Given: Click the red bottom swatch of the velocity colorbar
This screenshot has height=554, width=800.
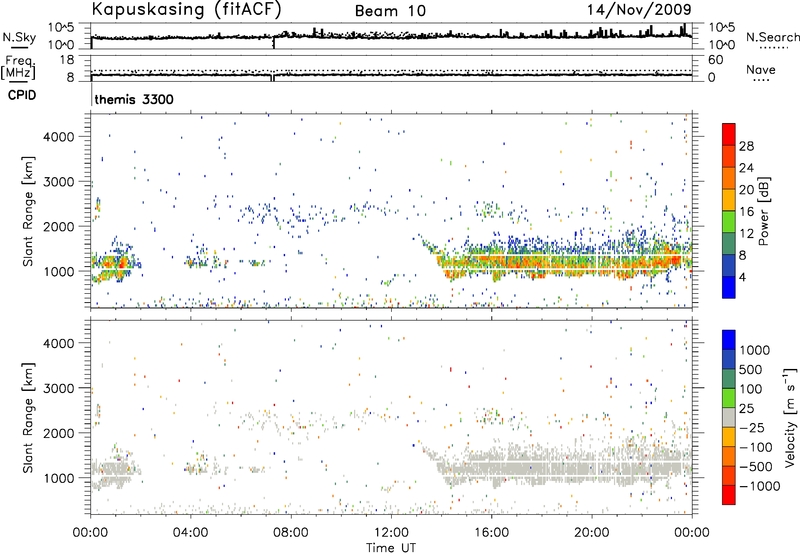Looking at the screenshot, I should 729,495.
